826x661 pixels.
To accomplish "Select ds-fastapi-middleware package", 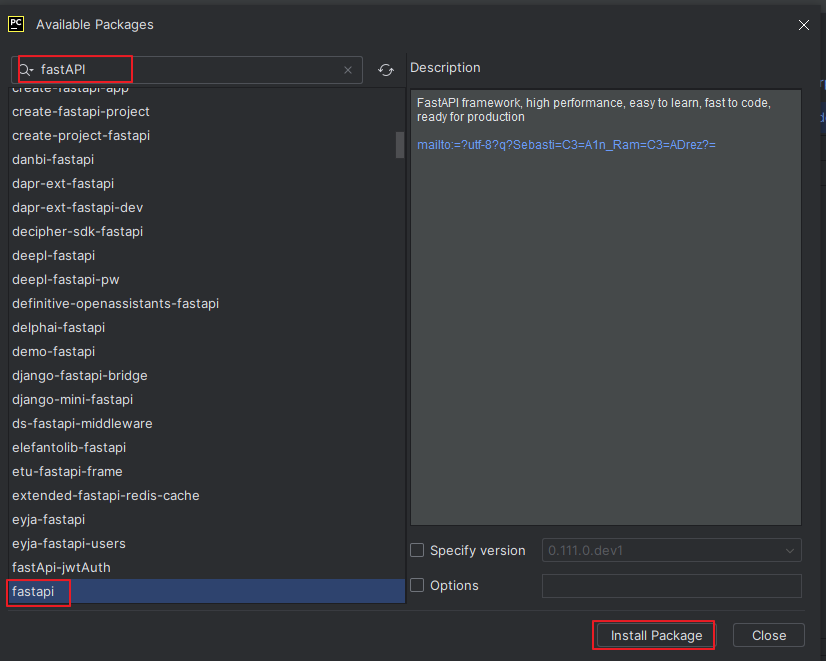I will click(207, 423).
